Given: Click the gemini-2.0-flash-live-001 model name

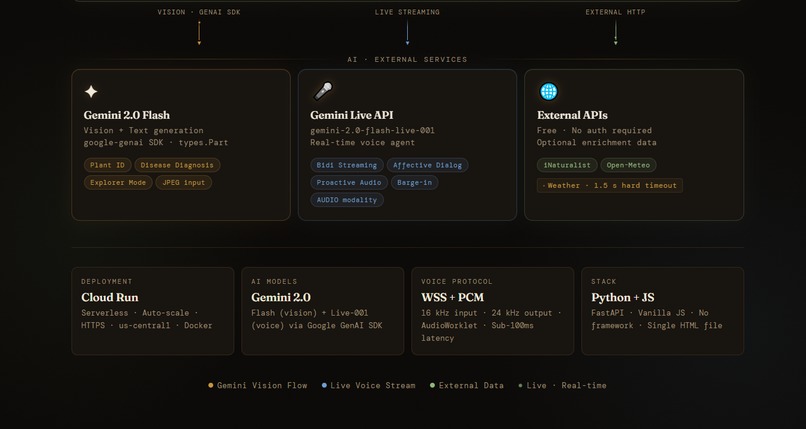Looking at the screenshot, I should pyautogui.click(x=373, y=130).
